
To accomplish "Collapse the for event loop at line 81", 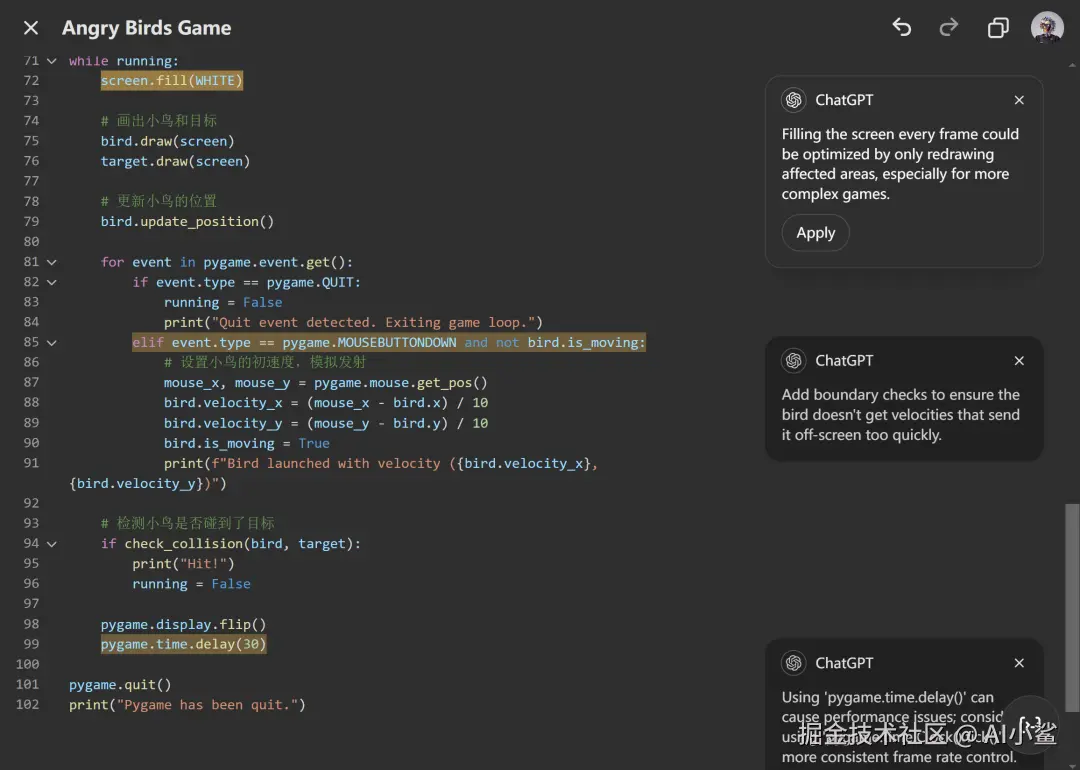I will coord(52,262).
